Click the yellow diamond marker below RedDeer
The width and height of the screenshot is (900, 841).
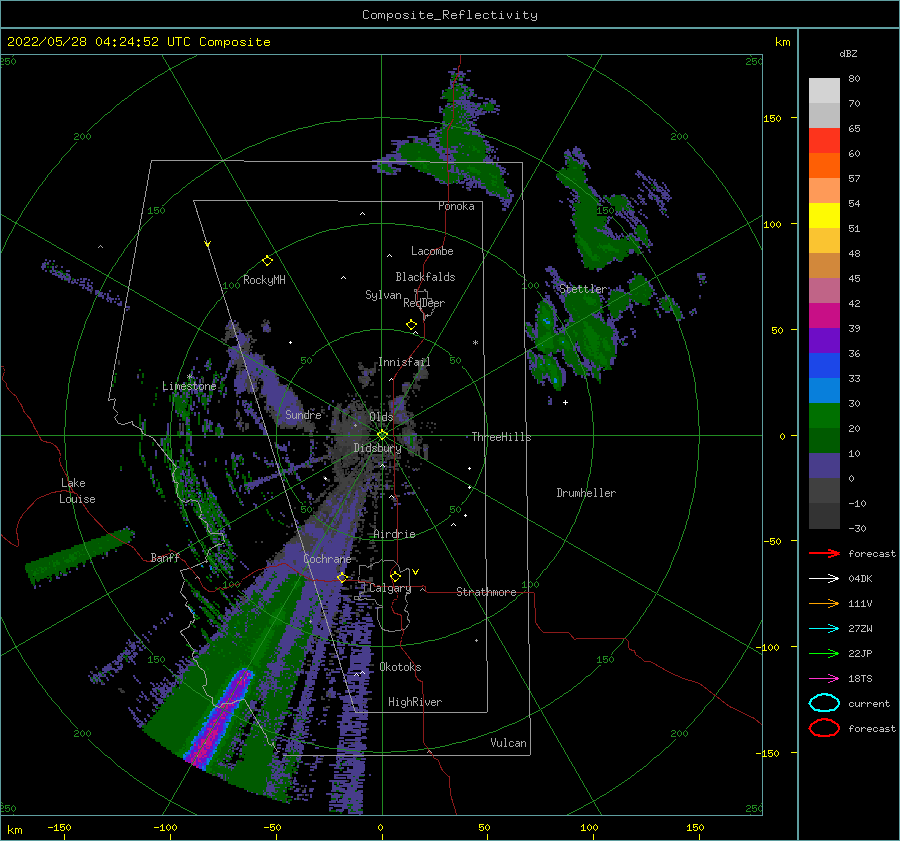[x=411, y=325]
